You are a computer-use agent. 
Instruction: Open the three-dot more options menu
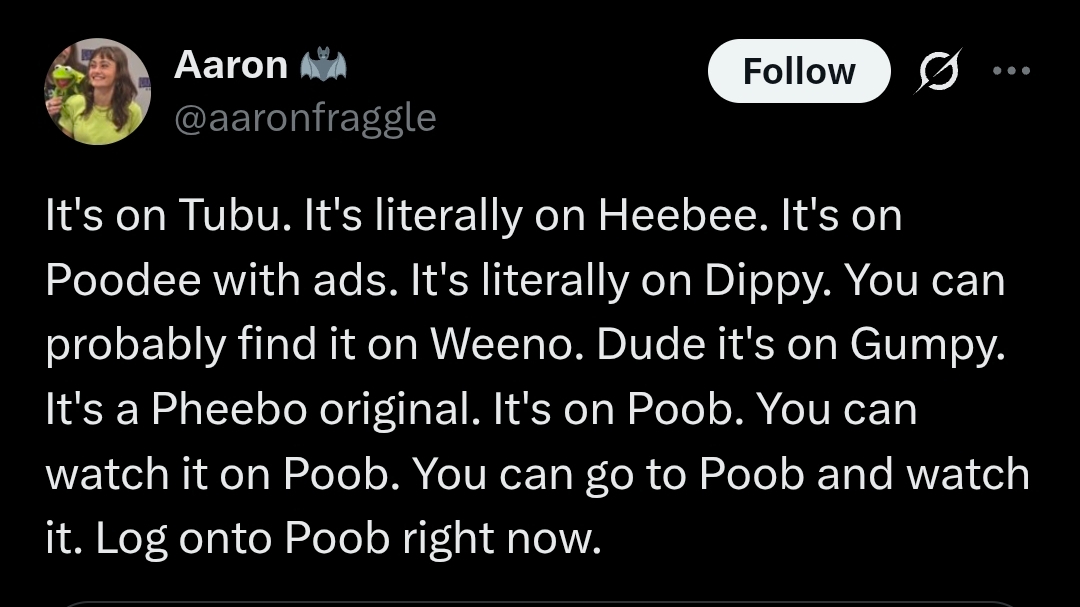1011,72
